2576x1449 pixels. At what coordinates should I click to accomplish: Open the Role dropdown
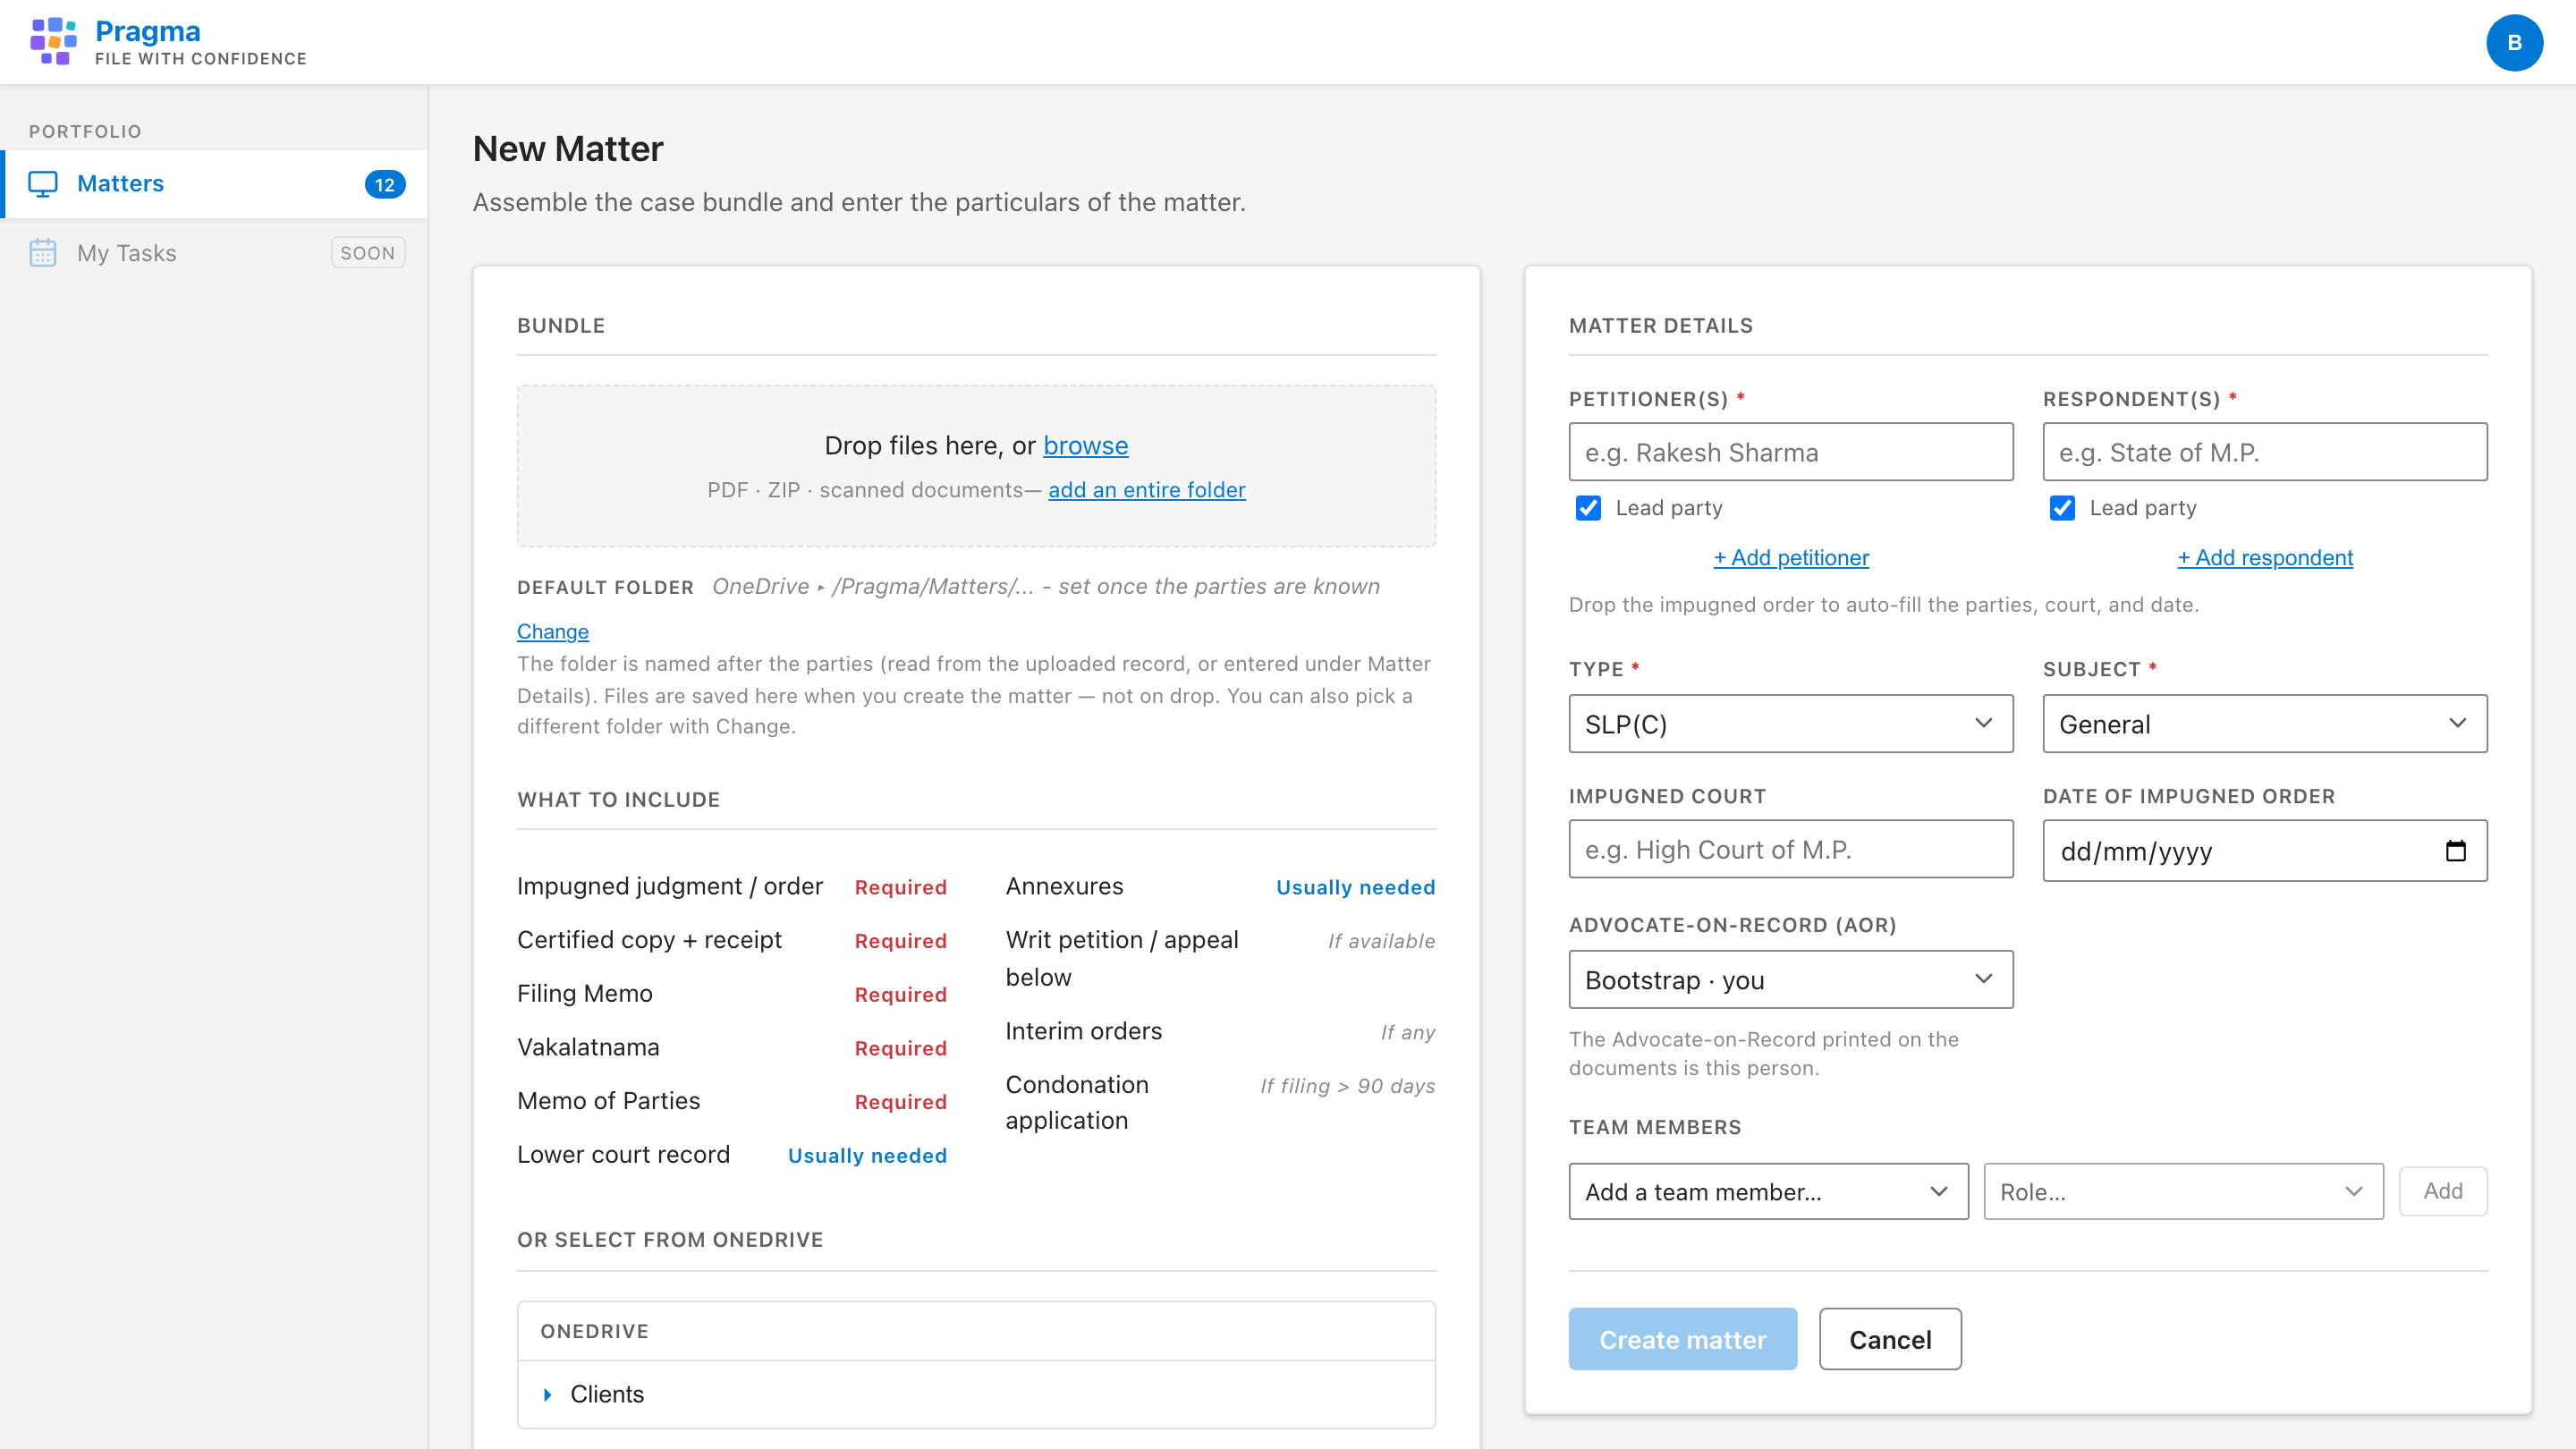tap(2183, 1191)
